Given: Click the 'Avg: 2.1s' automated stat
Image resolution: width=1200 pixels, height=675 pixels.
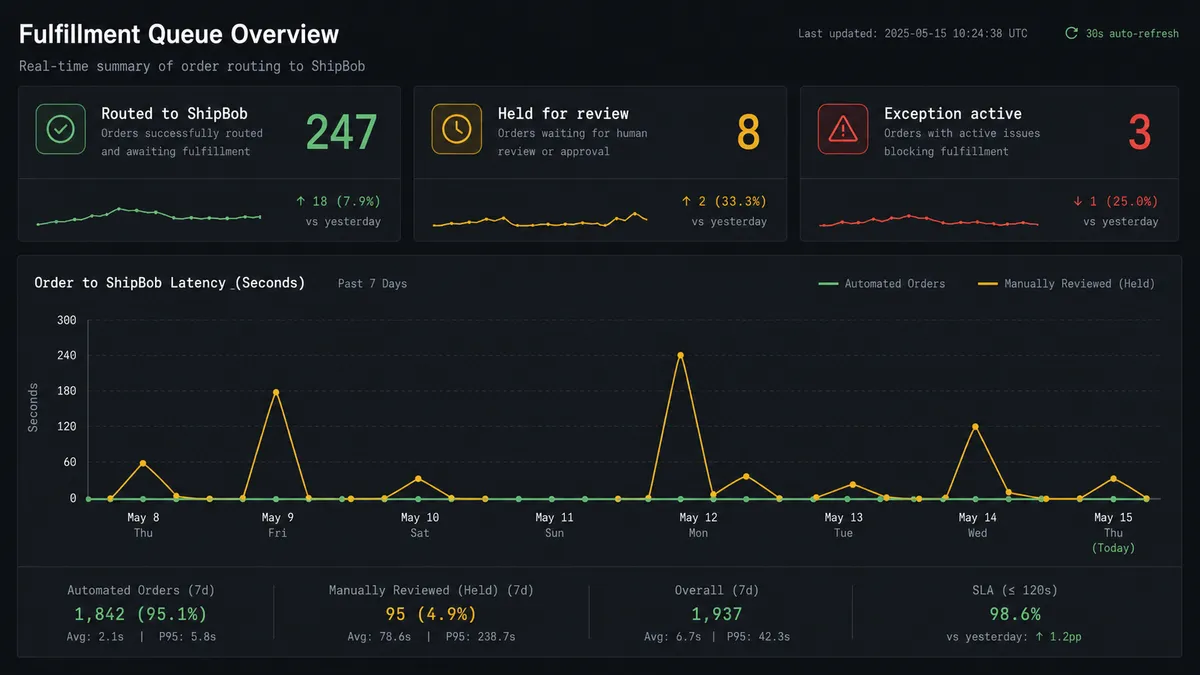Looking at the screenshot, I should tap(97, 637).
